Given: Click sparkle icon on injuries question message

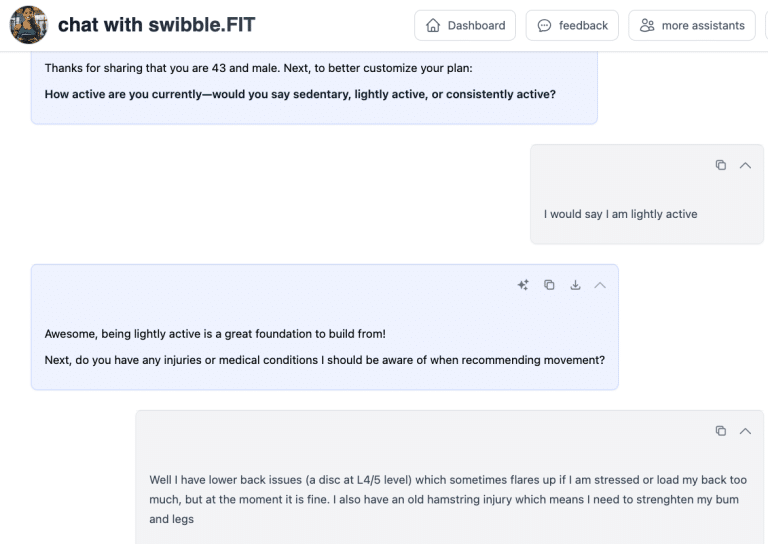Looking at the screenshot, I should click(x=523, y=285).
